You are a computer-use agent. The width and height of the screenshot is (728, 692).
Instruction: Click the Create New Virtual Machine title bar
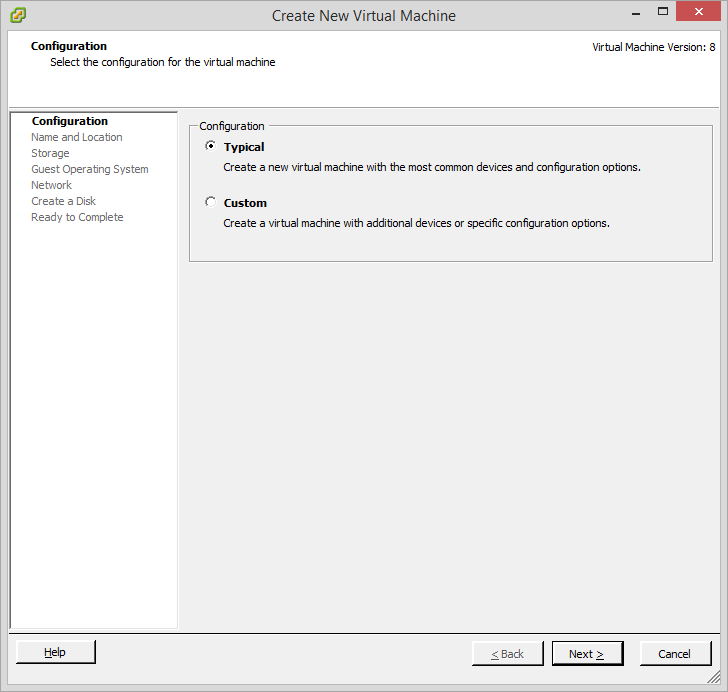tap(364, 15)
